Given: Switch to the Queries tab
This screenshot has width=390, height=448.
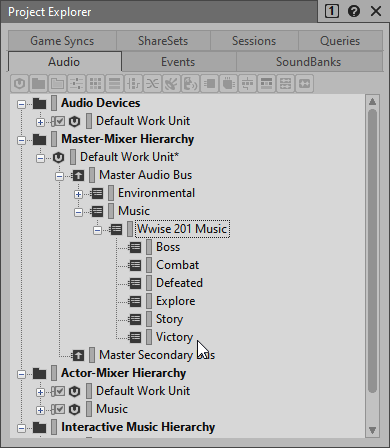Looking at the screenshot, I should pos(340,41).
